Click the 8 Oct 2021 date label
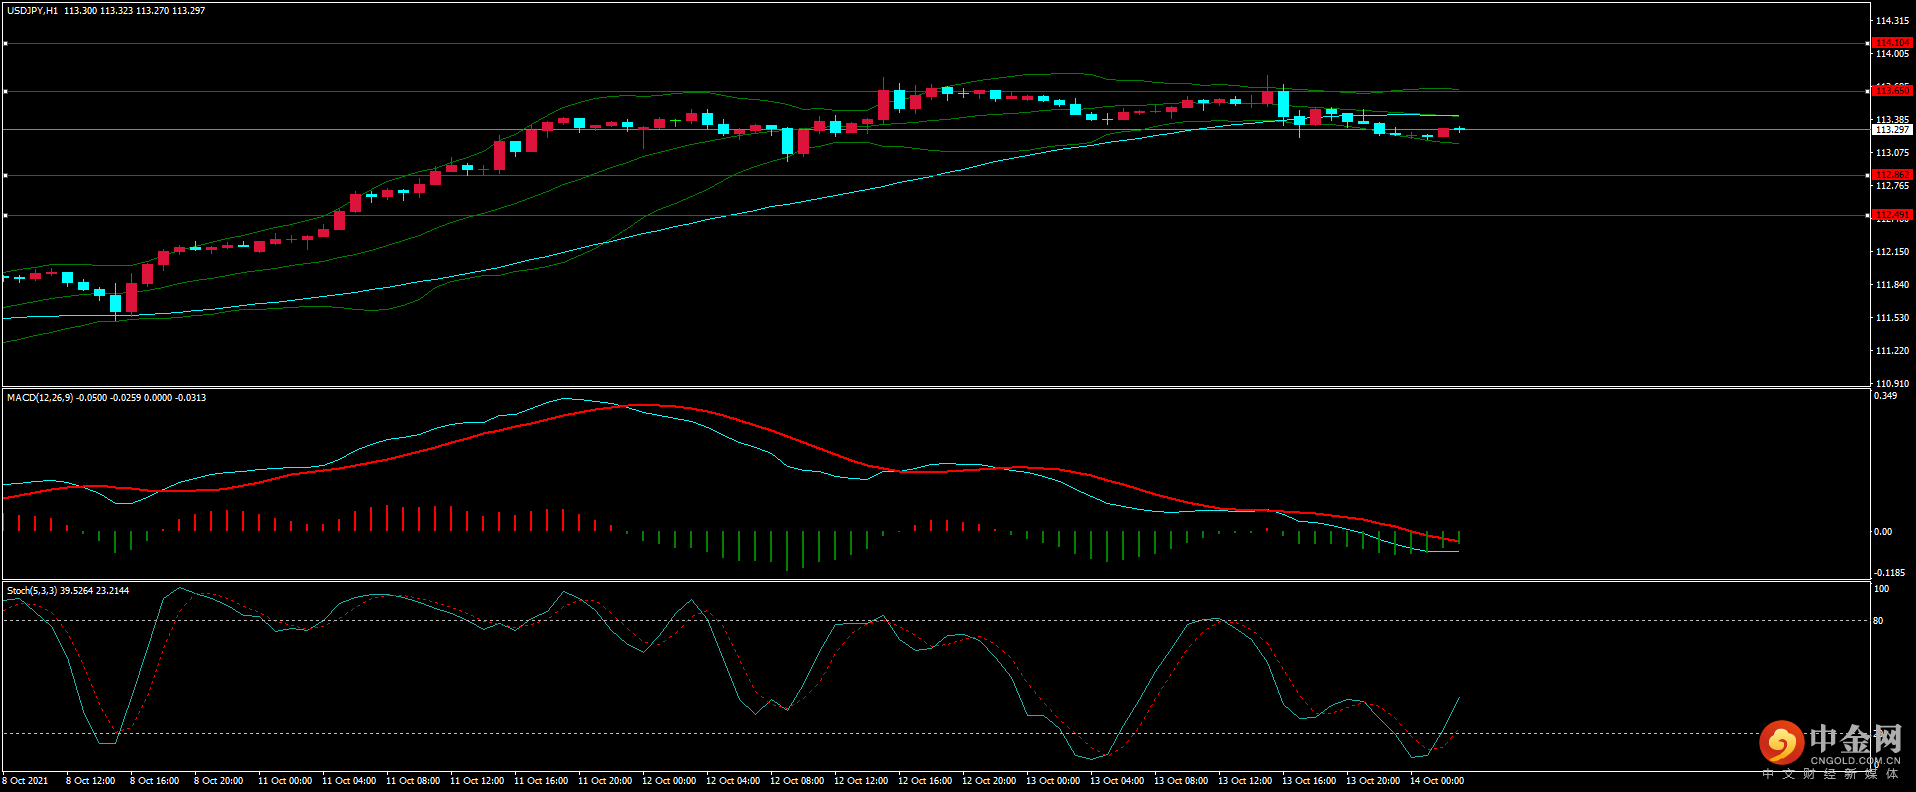Screen dimensions: 1916x792 pos(25,781)
